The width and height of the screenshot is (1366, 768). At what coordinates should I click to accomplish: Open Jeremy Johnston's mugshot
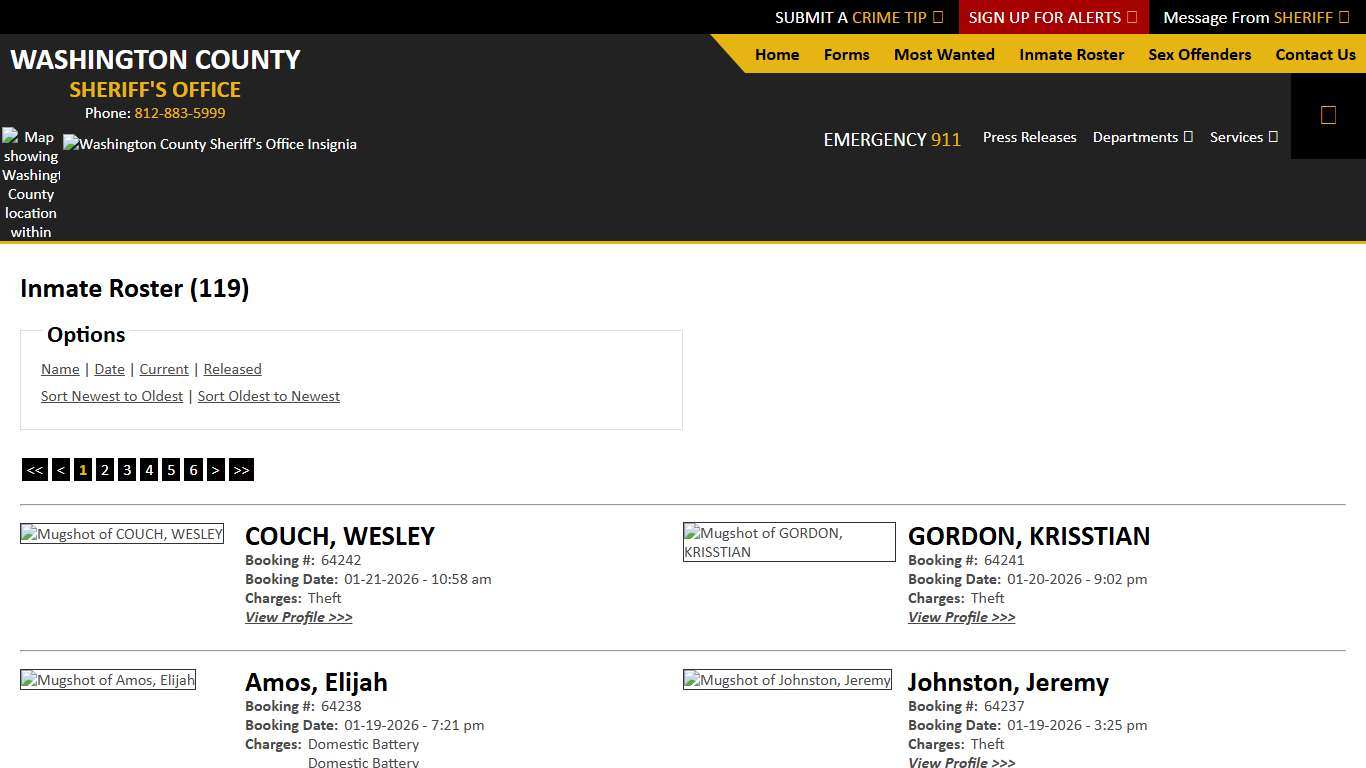[787, 679]
